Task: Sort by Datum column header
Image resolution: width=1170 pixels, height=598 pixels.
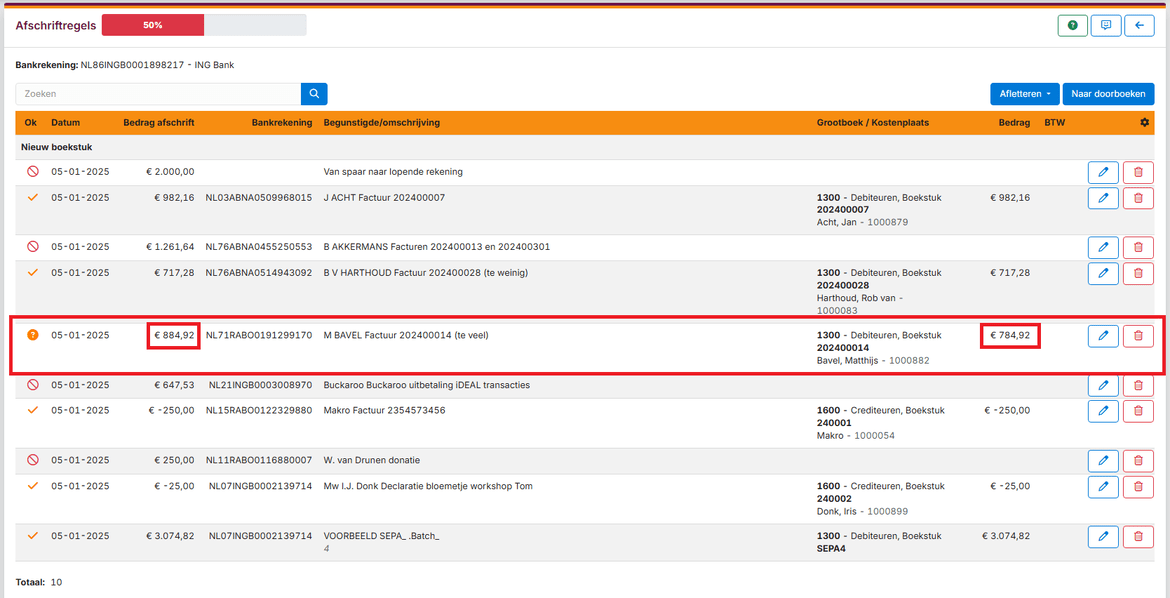Action: click(x=65, y=123)
